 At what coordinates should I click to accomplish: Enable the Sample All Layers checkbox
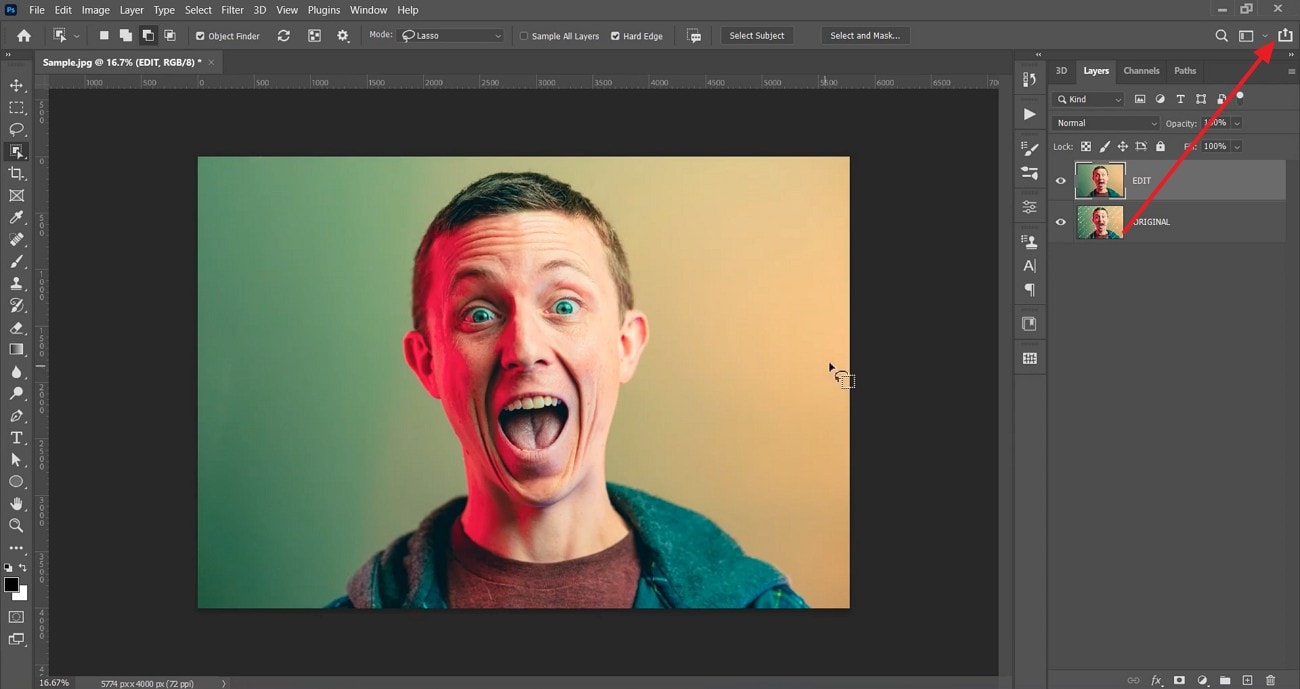(524, 35)
